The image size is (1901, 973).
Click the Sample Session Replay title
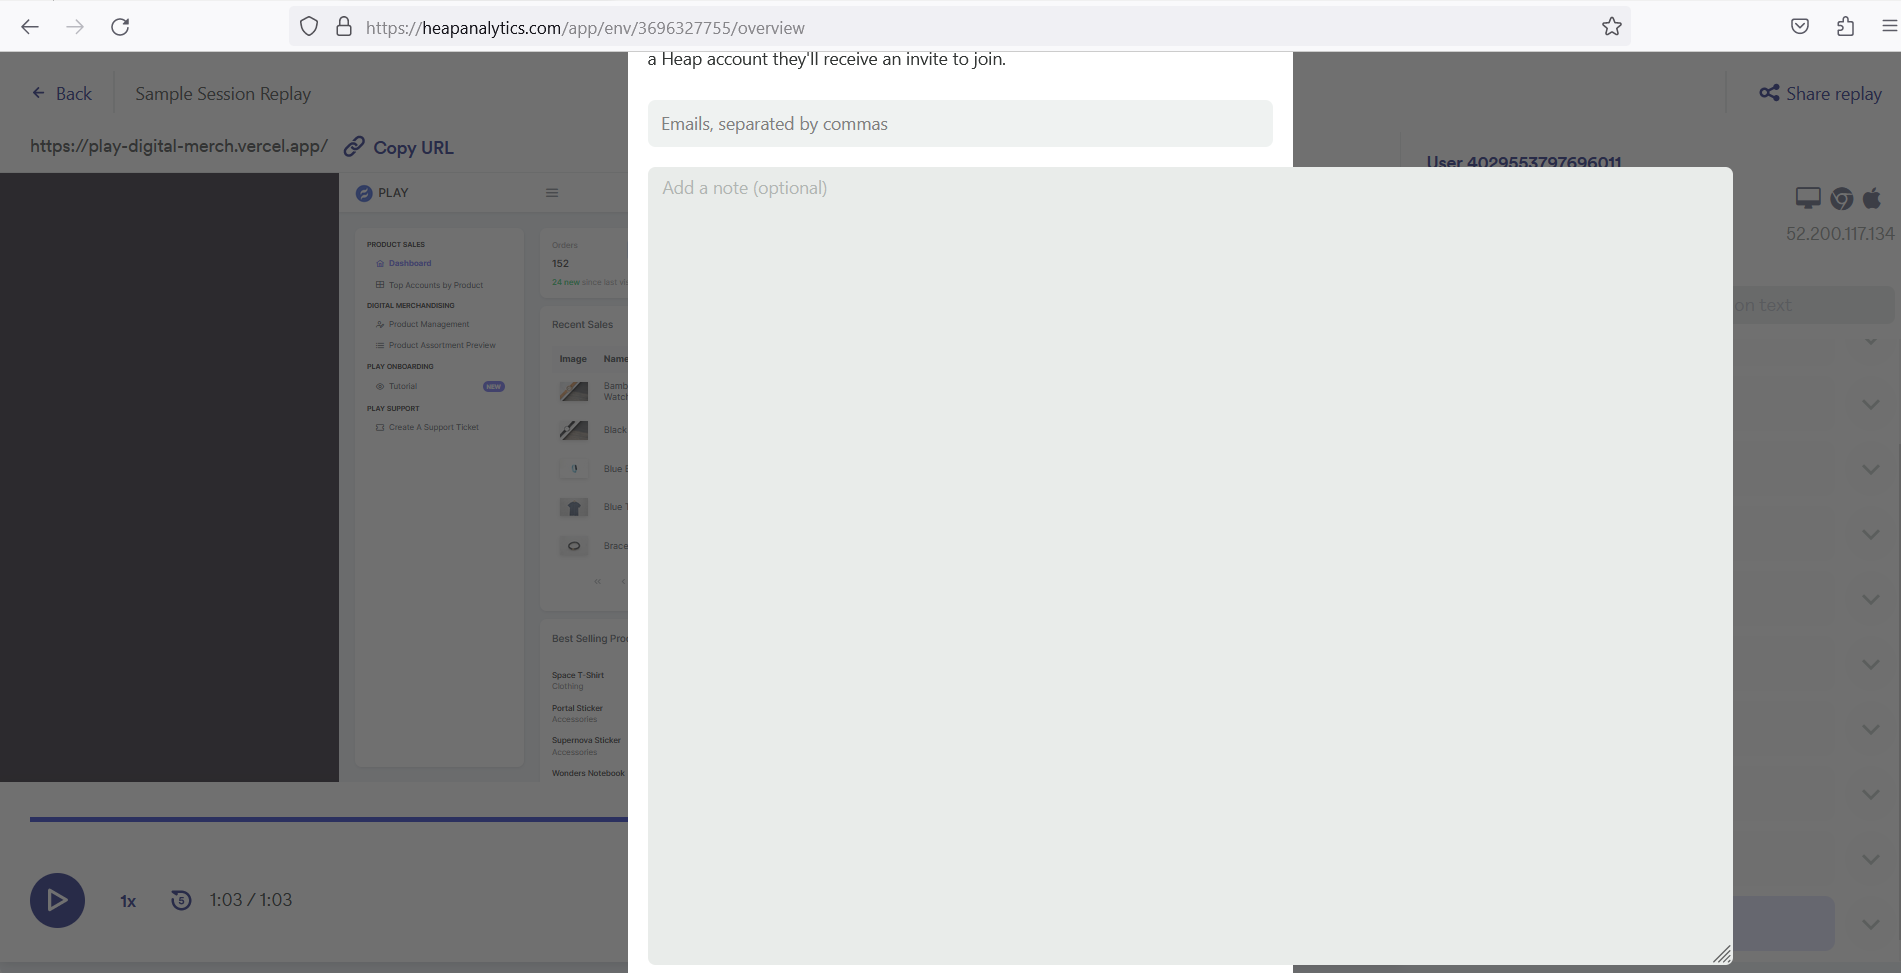point(223,93)
